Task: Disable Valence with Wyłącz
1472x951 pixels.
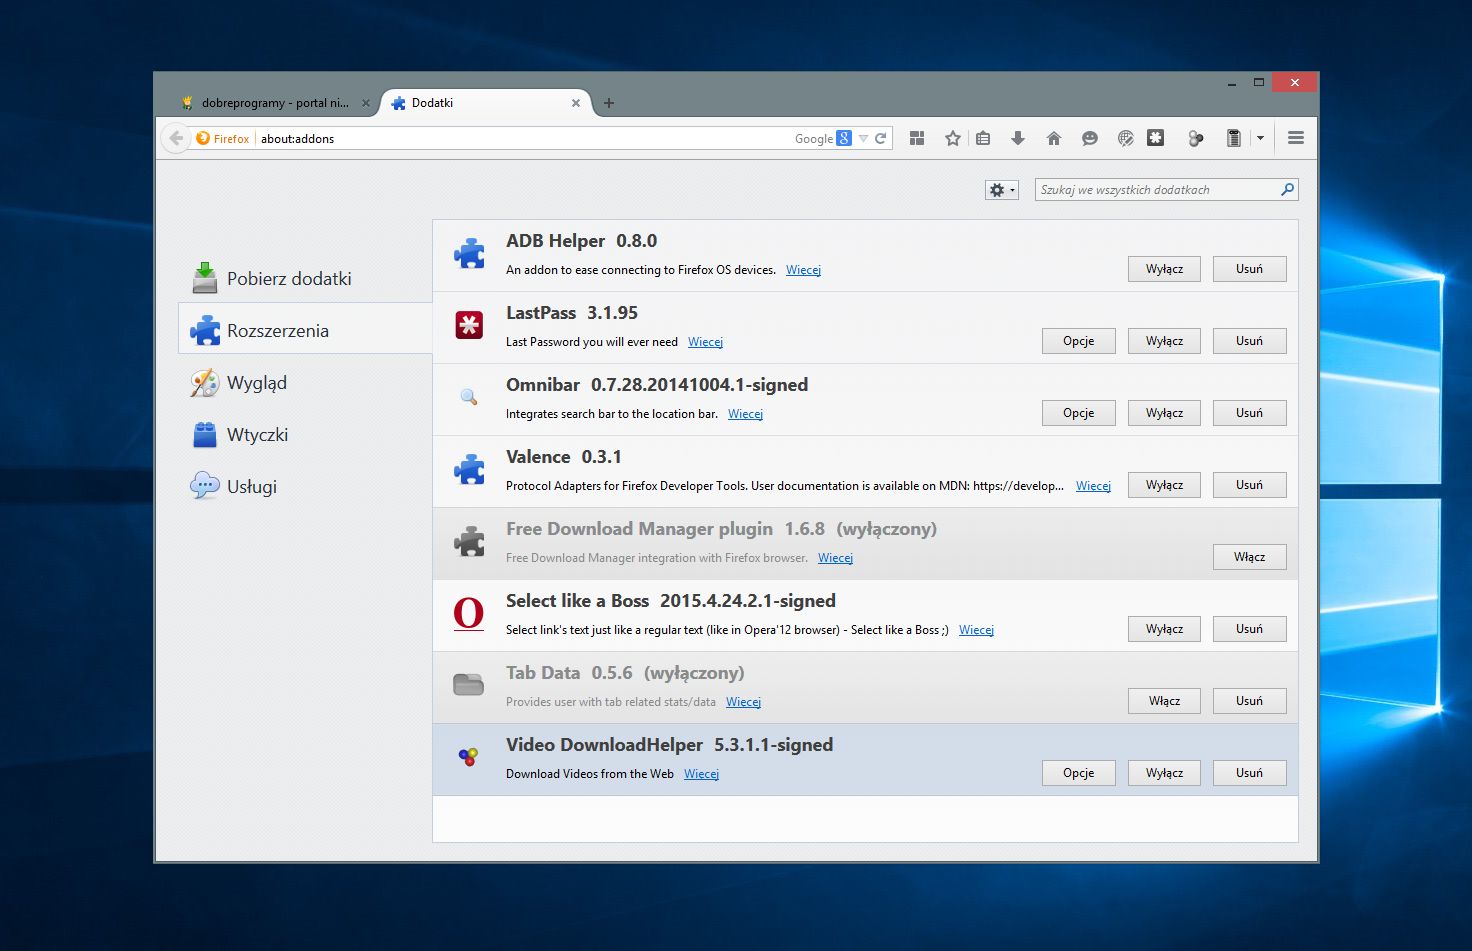Action: click(1164, 485)
